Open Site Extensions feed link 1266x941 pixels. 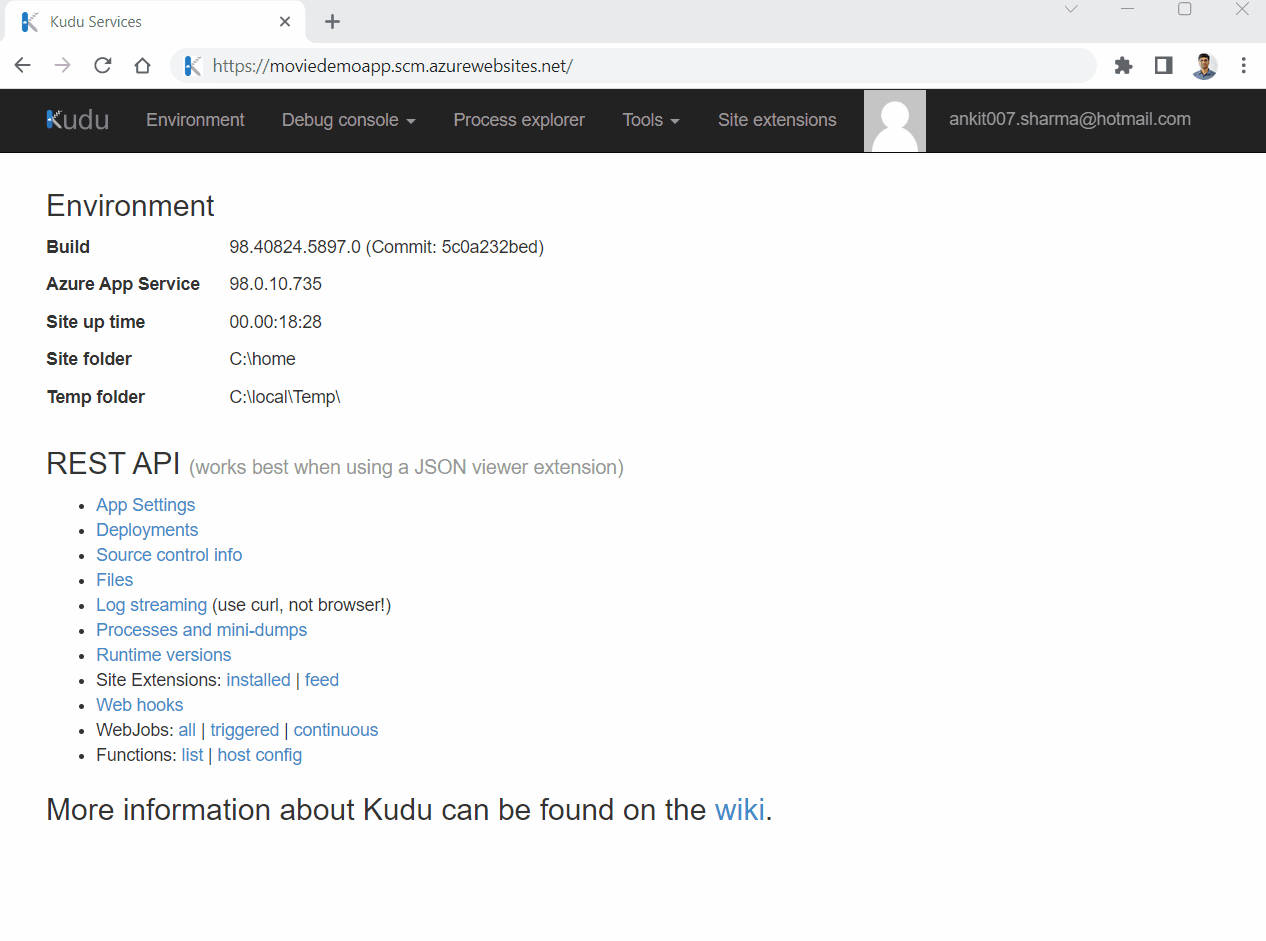click(x=322, y=680)
